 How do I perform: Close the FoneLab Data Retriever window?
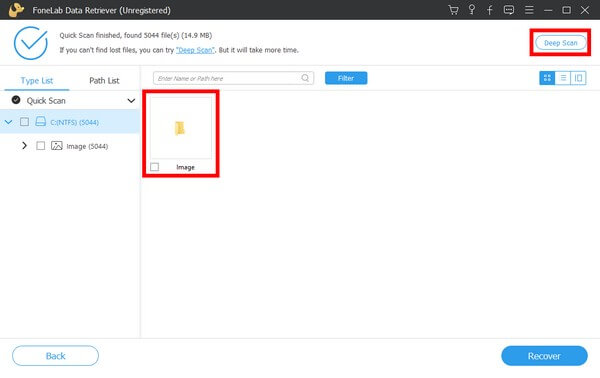(585, 10)
